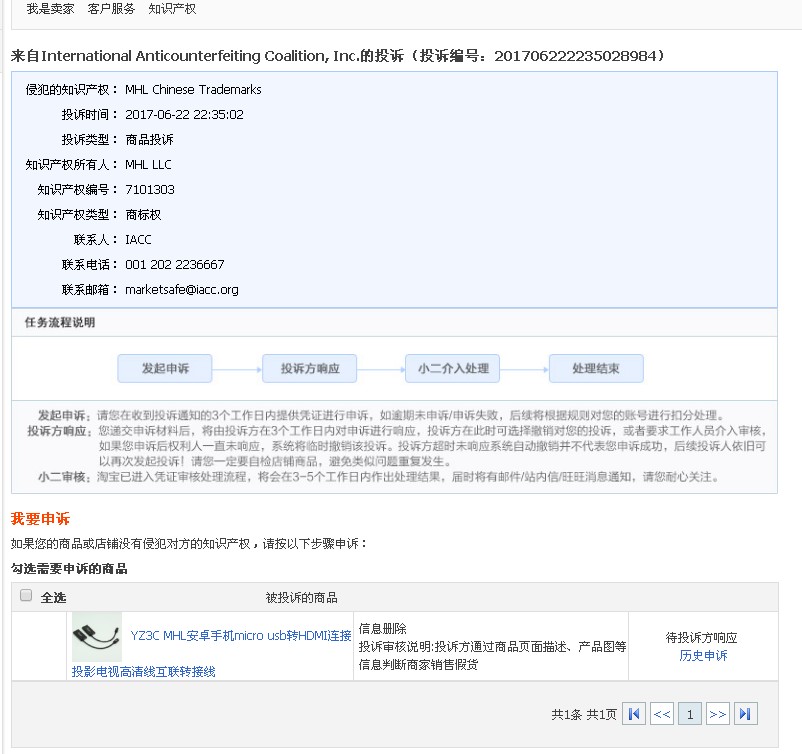Select the complaint time 2017-06-22 22:35:02

[x=184, y=115]
